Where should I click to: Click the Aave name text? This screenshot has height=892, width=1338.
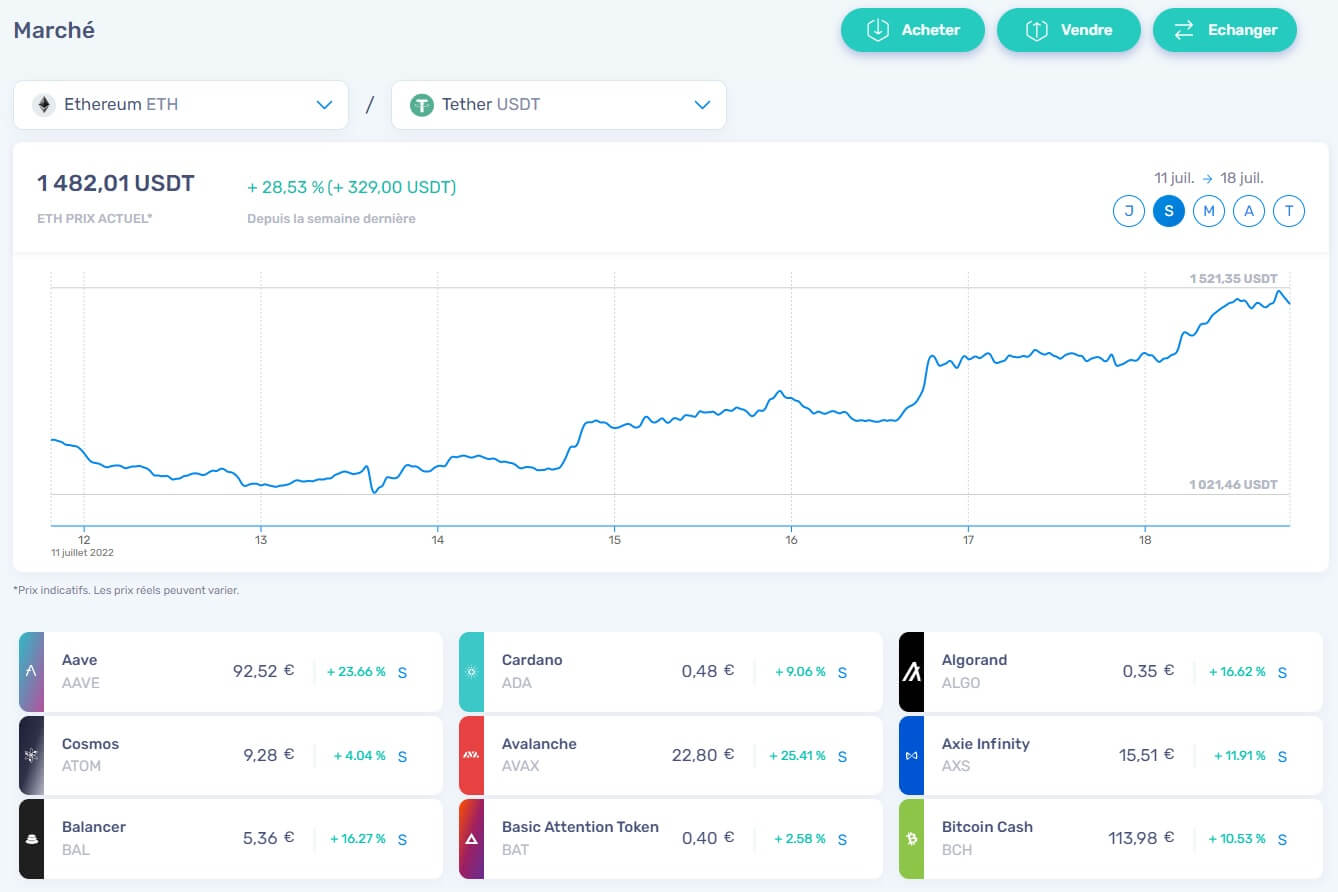pyautogui.click(x=80, y=660)
